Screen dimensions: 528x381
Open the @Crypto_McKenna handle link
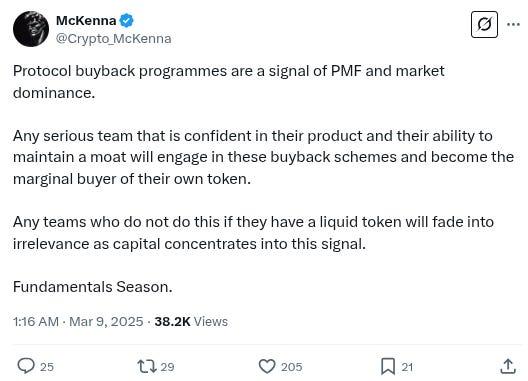(113, 39)
